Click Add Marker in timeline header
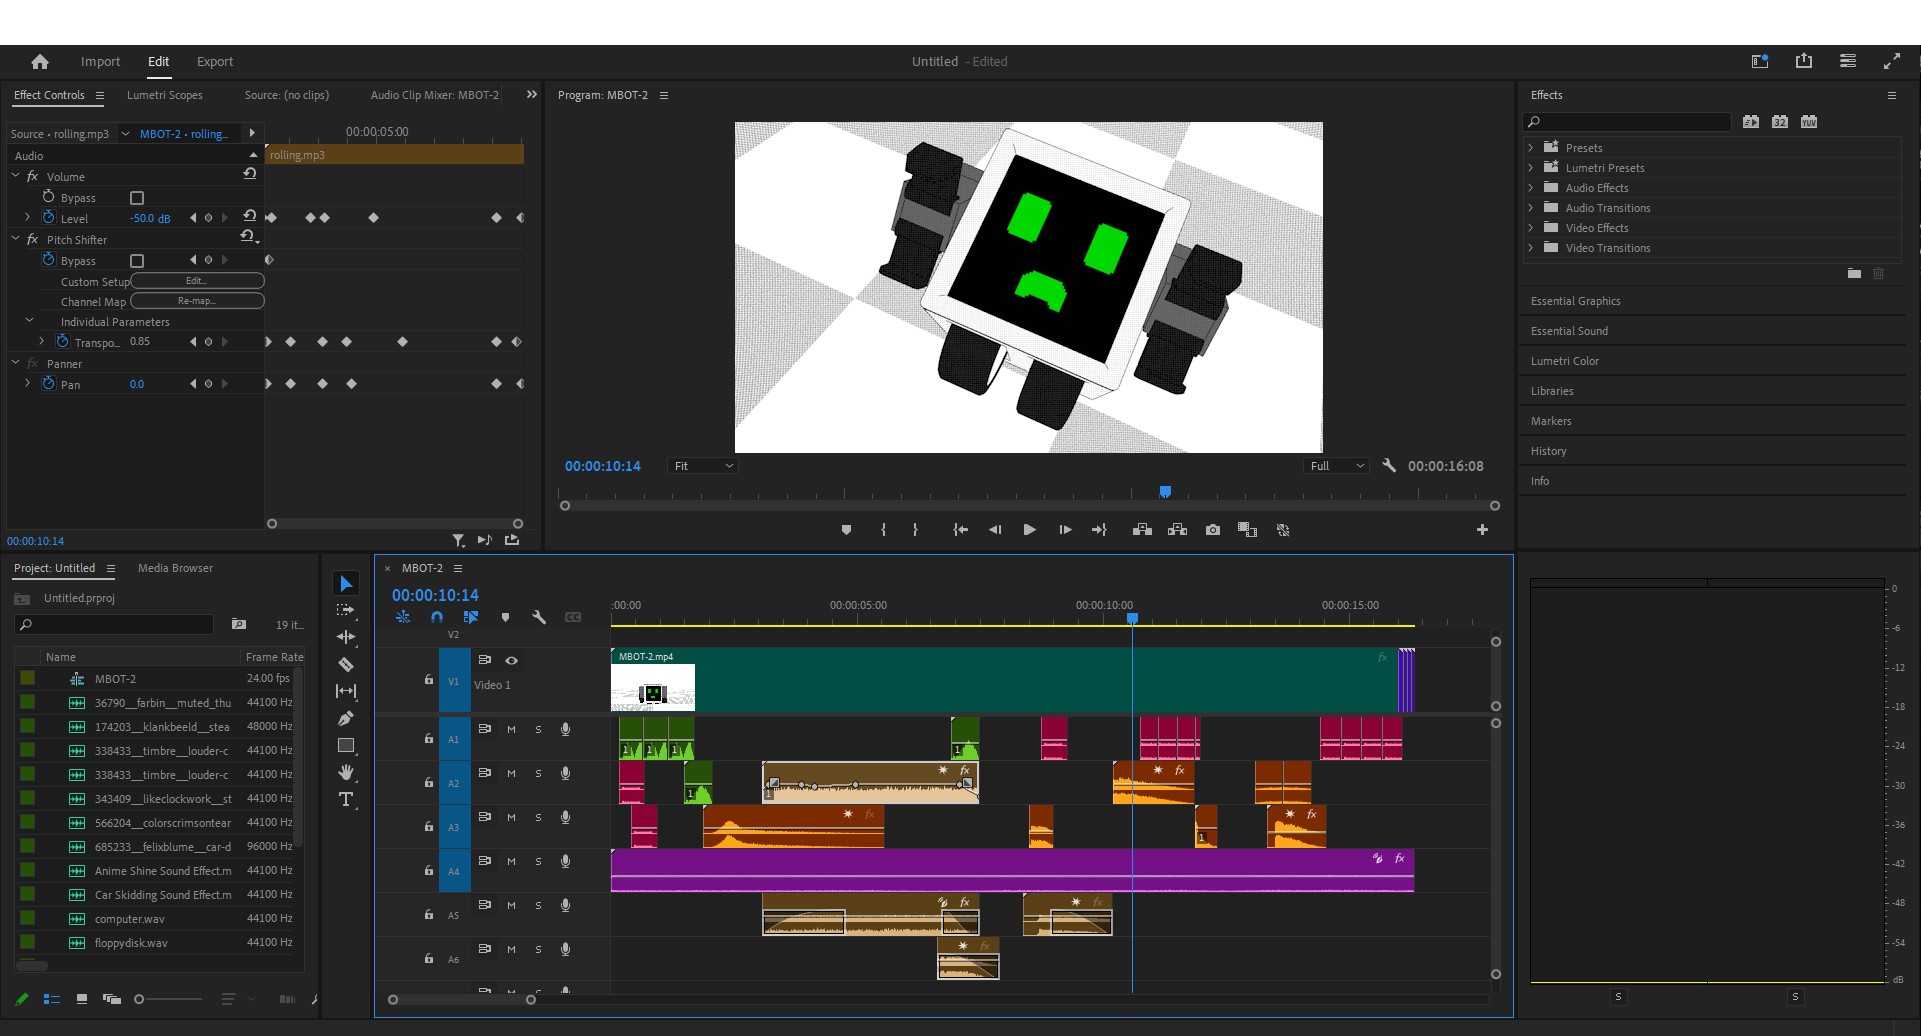Screen dimensions: 1921x1036 505,617
